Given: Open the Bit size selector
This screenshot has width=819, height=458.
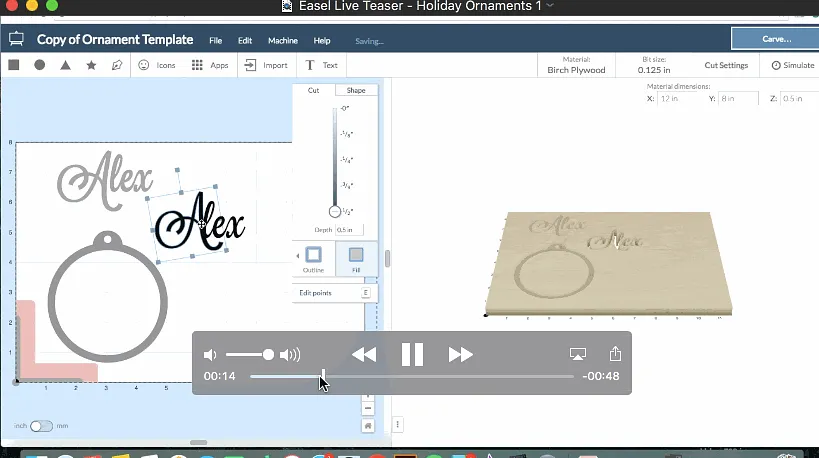Looking at the screenshot, I should point(653,65).
